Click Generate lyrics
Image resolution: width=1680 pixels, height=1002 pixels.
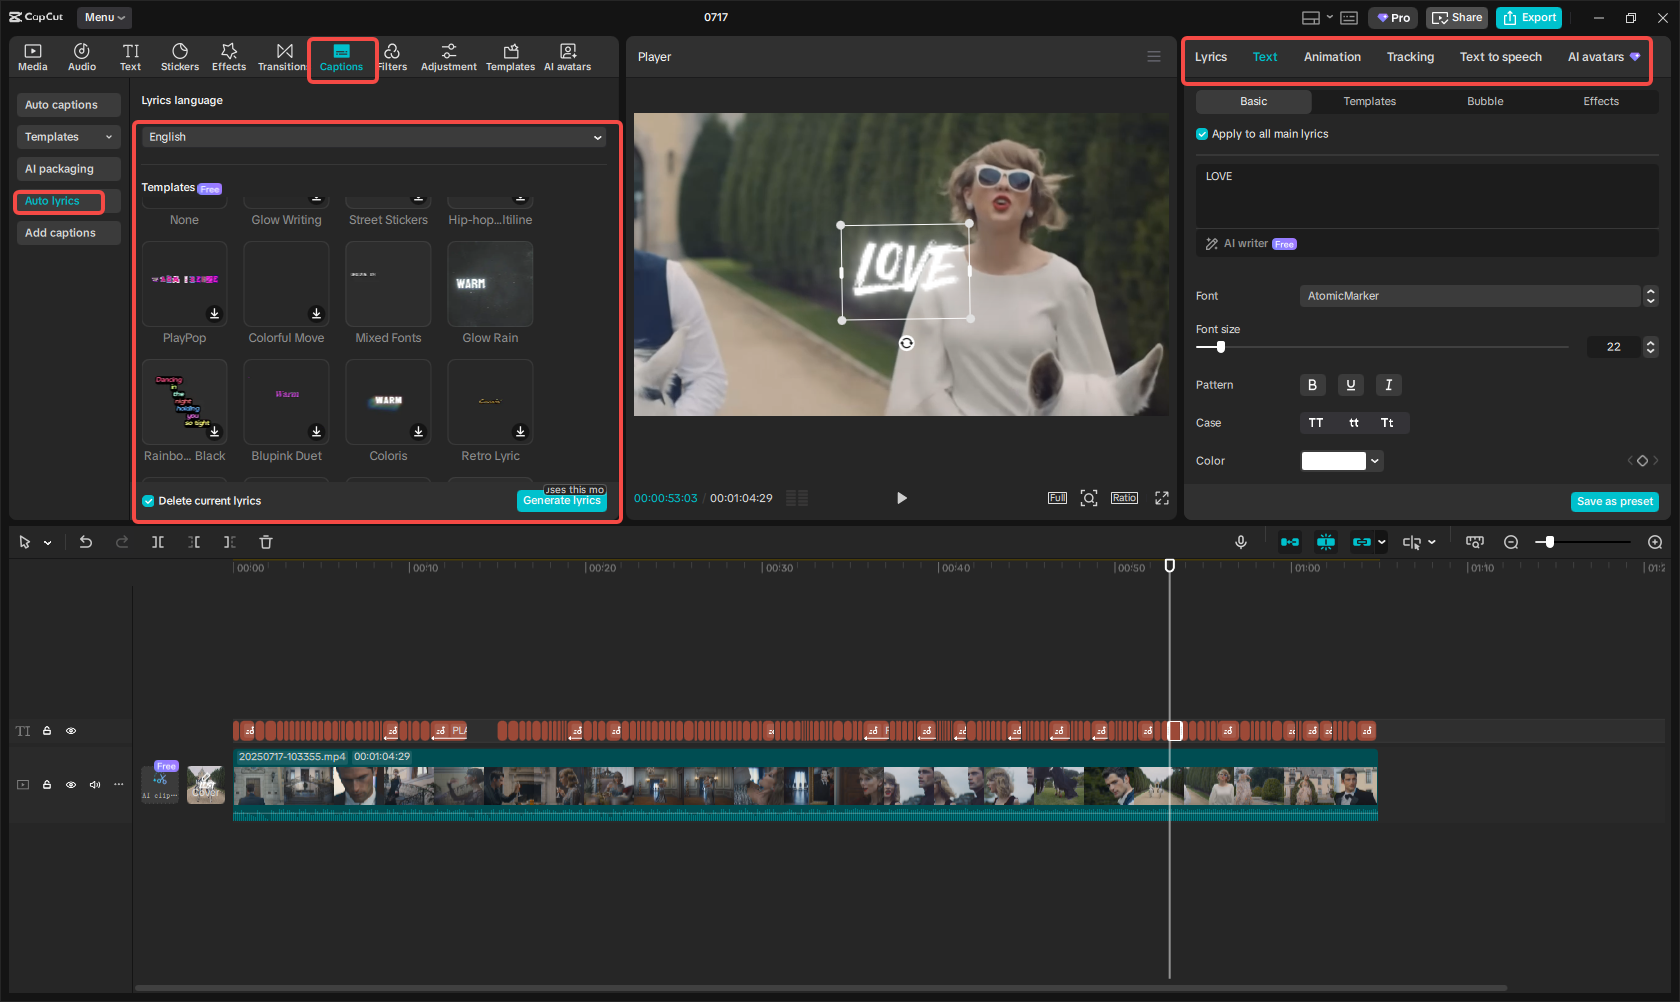562,500
